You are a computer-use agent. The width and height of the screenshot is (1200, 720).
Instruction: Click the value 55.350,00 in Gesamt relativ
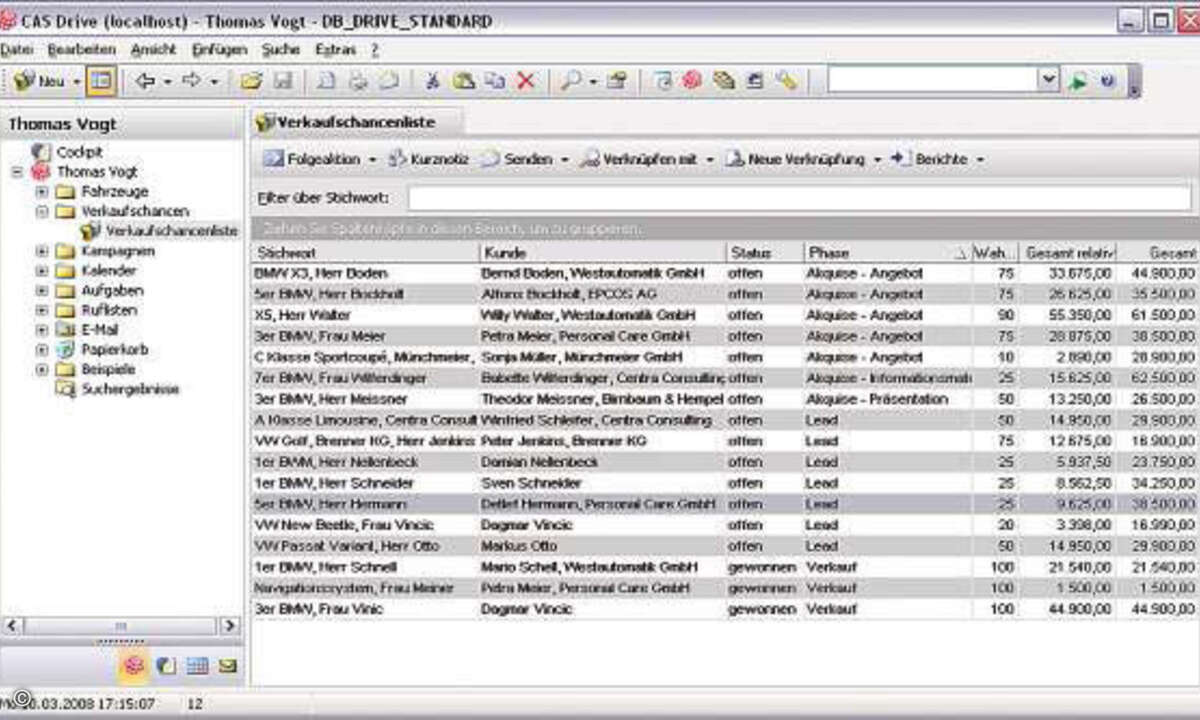point(1079,315)
